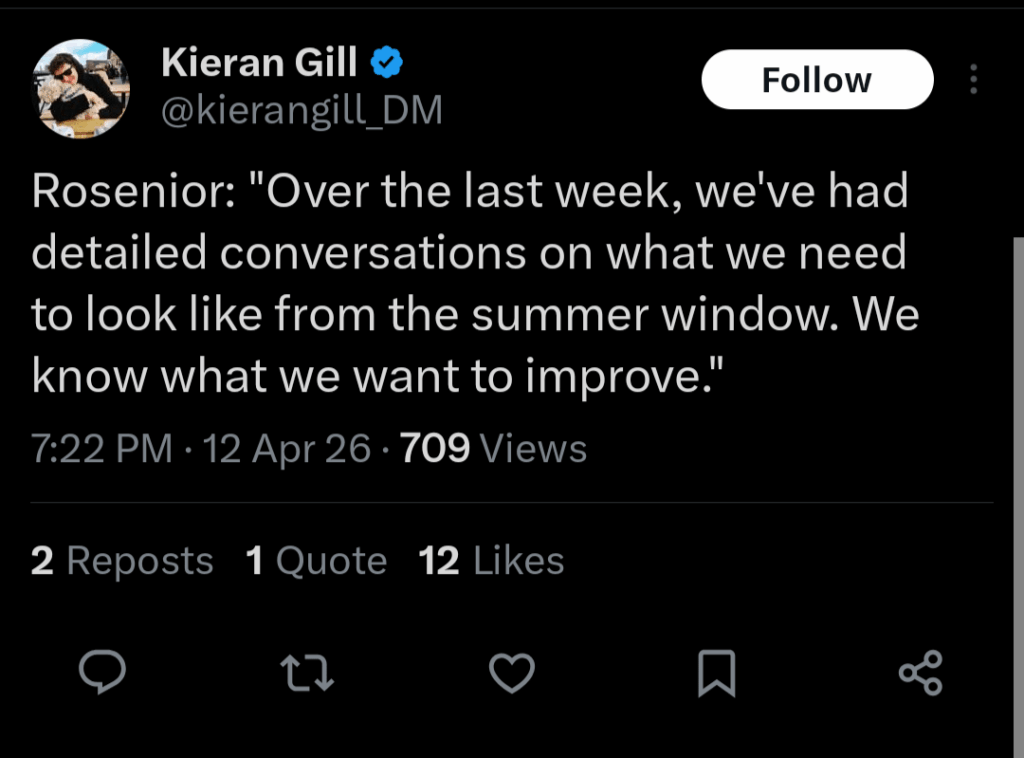Open the 1 Quote tweet list
The image size is (1024, 758).
click(316, 561)
